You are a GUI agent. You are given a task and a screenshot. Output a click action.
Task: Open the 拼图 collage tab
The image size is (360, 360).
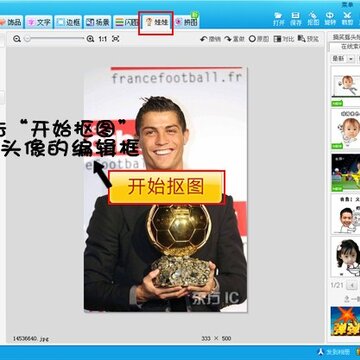187,23
